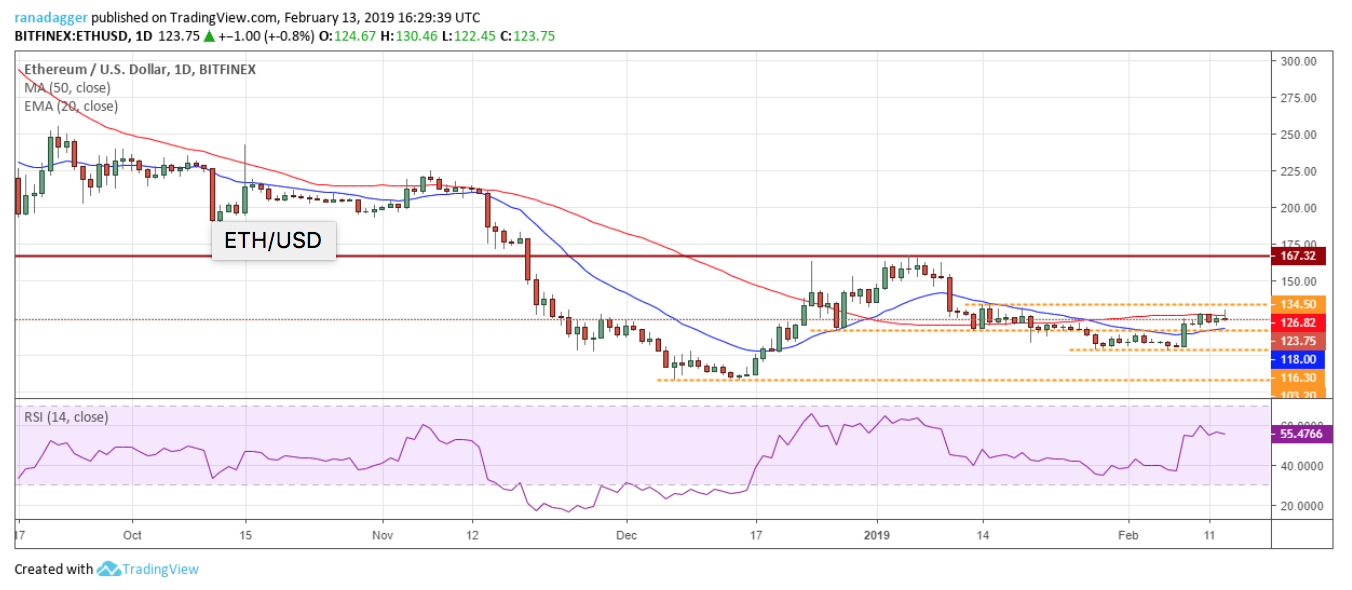Click the 12 date label on time axis
The width and height of the screenshot is (1352, 590).
(x=472, y=536)
